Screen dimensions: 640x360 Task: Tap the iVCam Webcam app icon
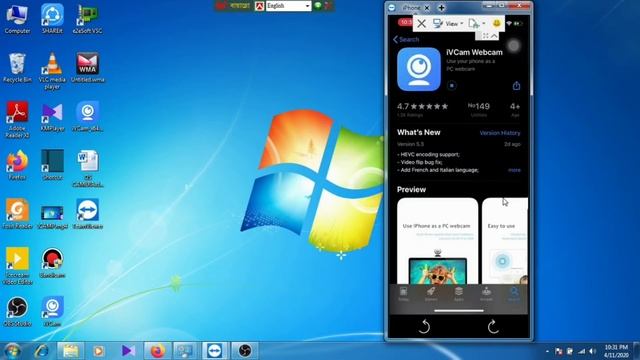(419, 69)
